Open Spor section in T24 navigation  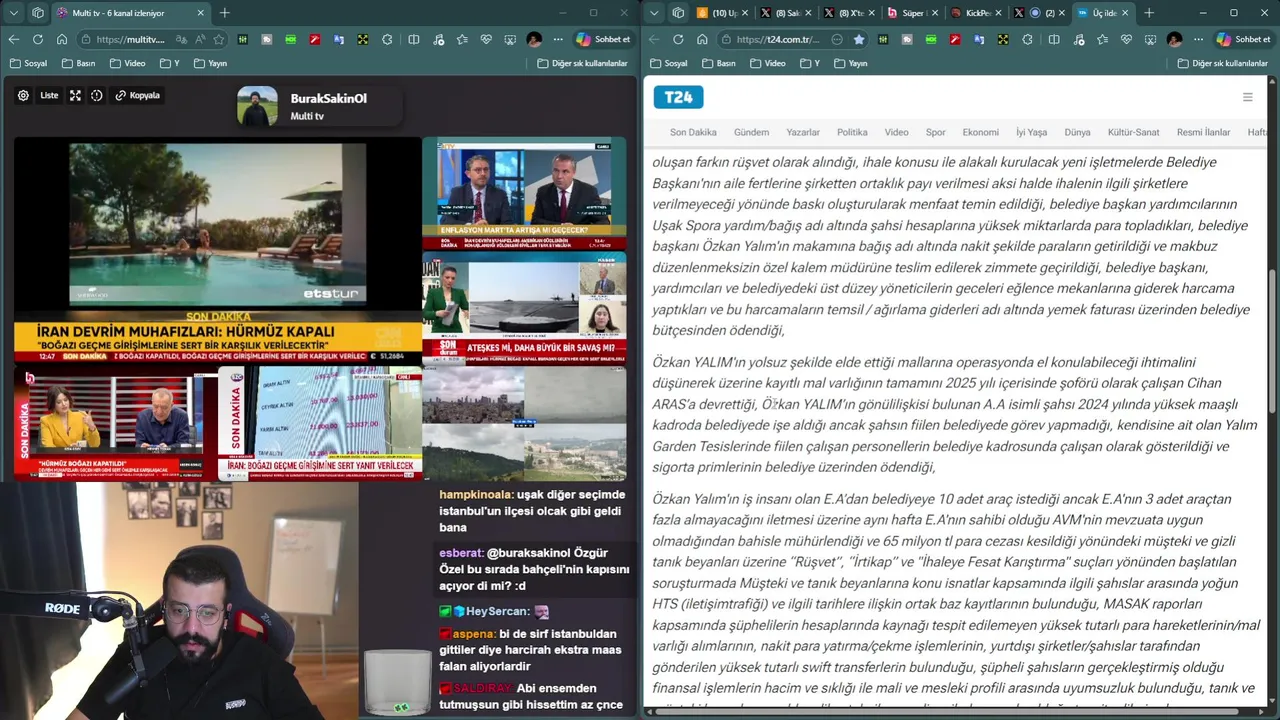pyautogui.click(x=935, y=132)
